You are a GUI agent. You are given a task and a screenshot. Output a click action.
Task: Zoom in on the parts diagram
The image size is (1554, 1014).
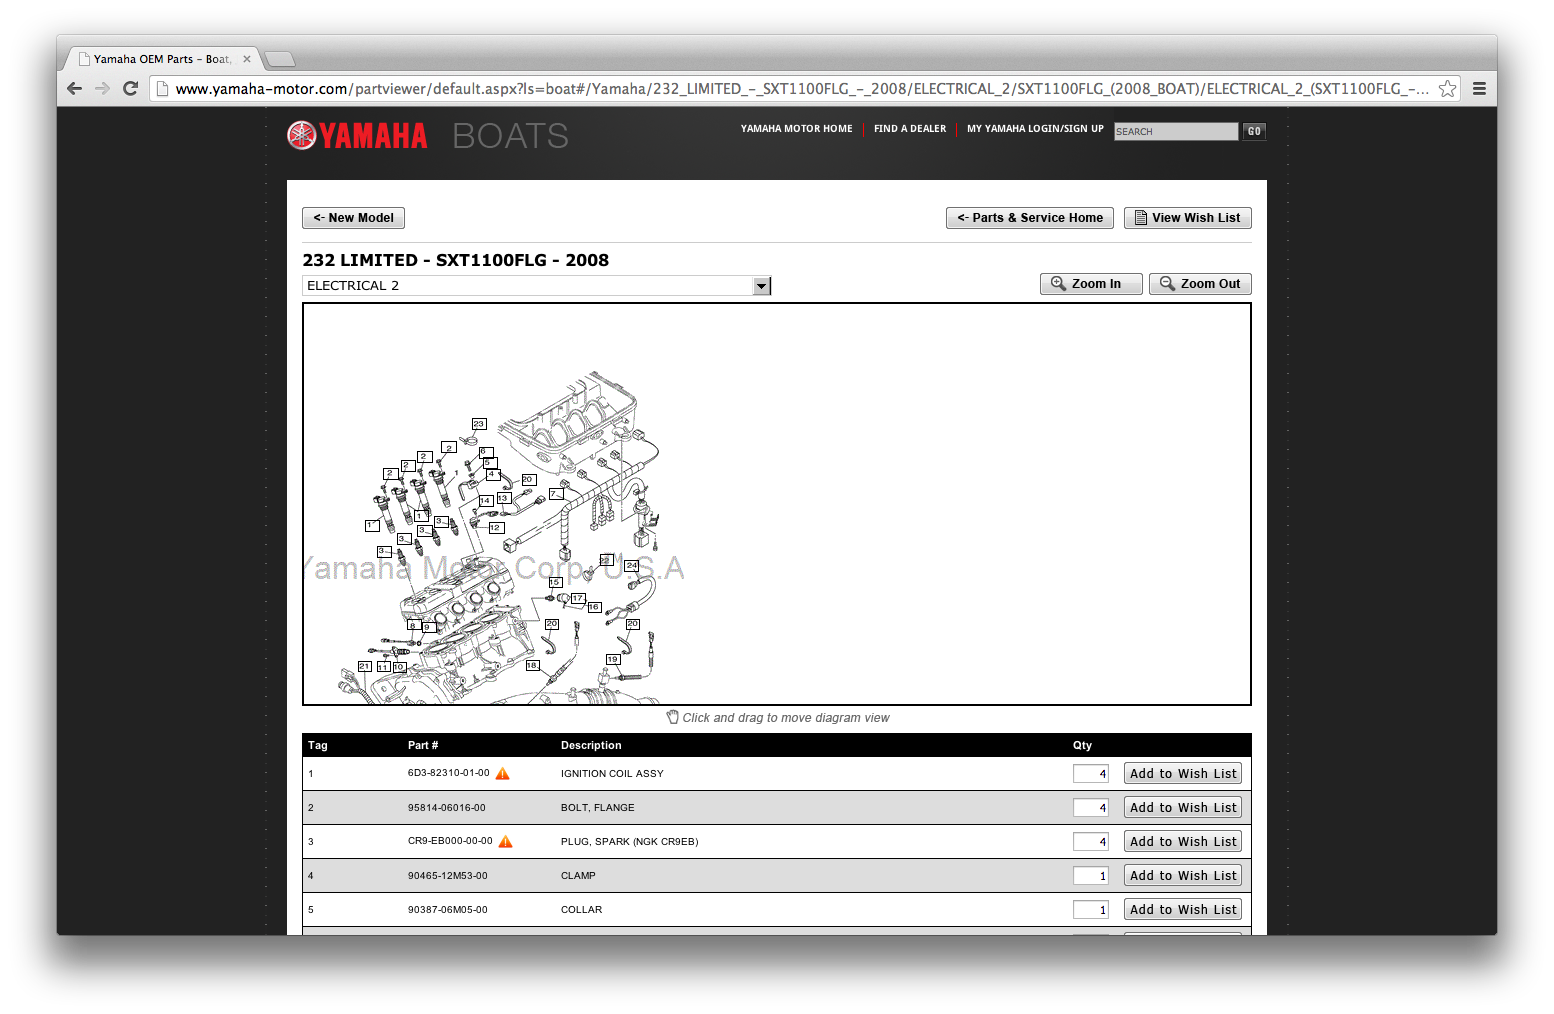pos(1090,284)
